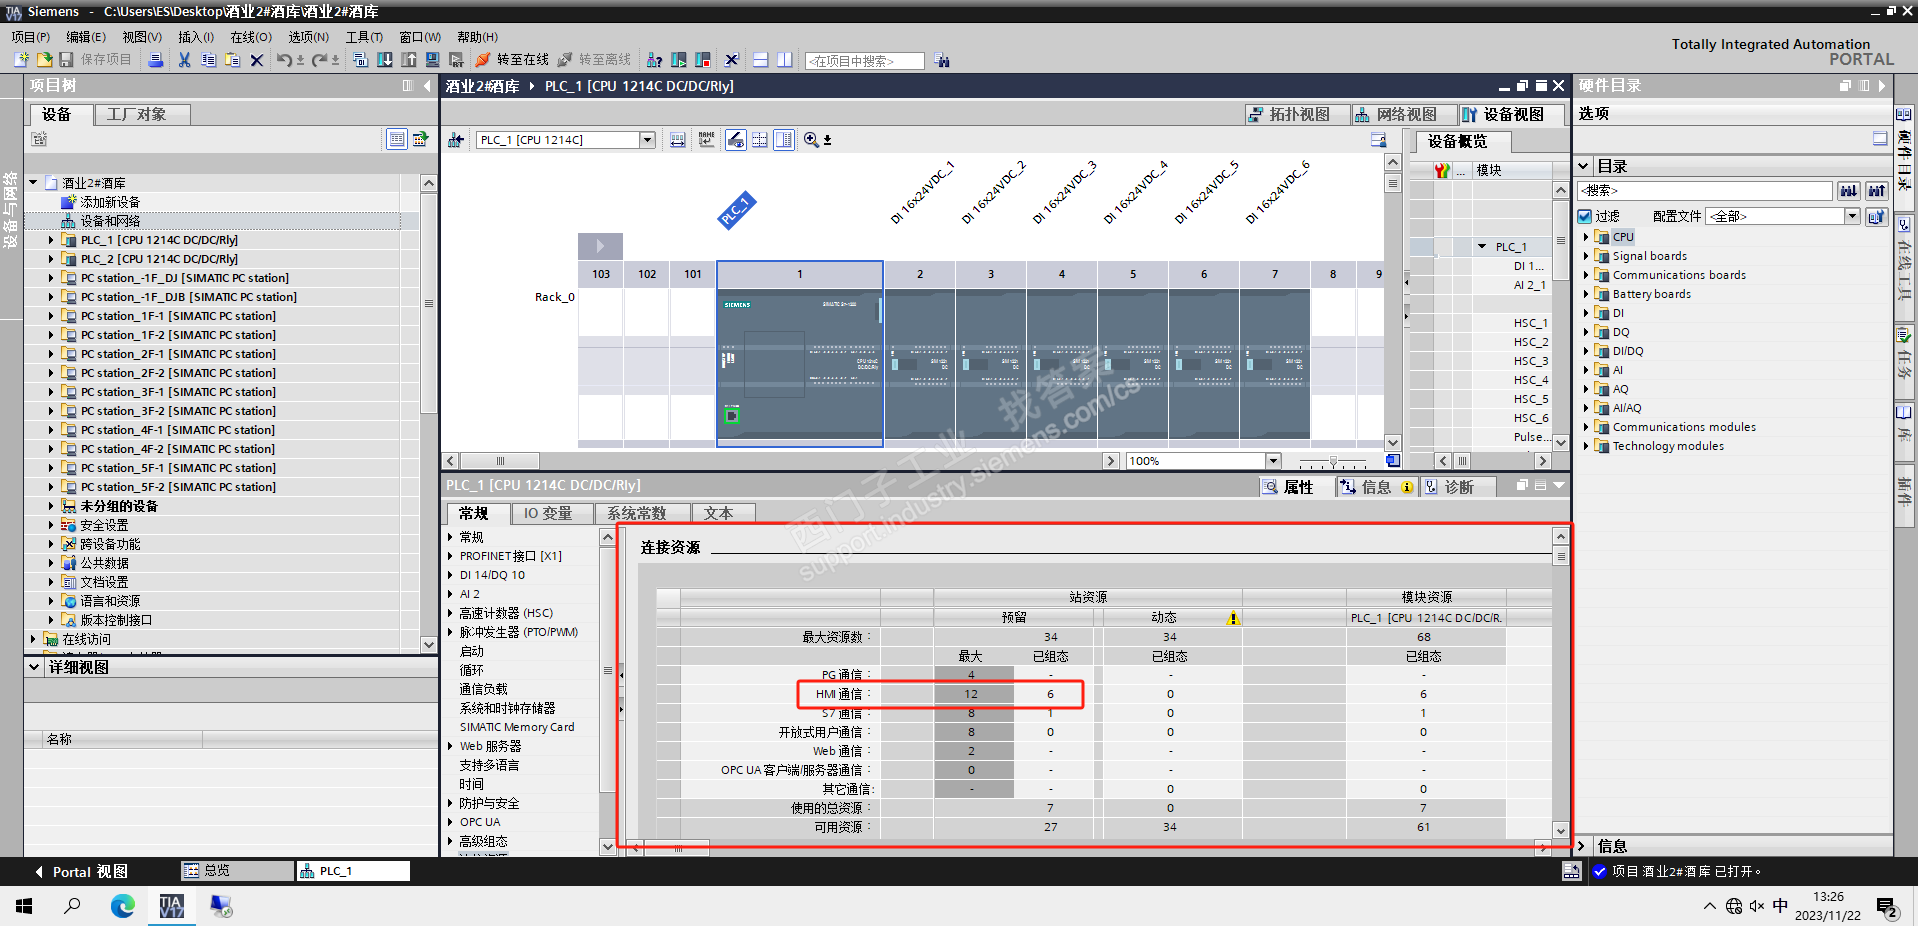Viewport: 1918px width, 926px height.
Task: Split the editor space vertically
Action: click(785, 60)
